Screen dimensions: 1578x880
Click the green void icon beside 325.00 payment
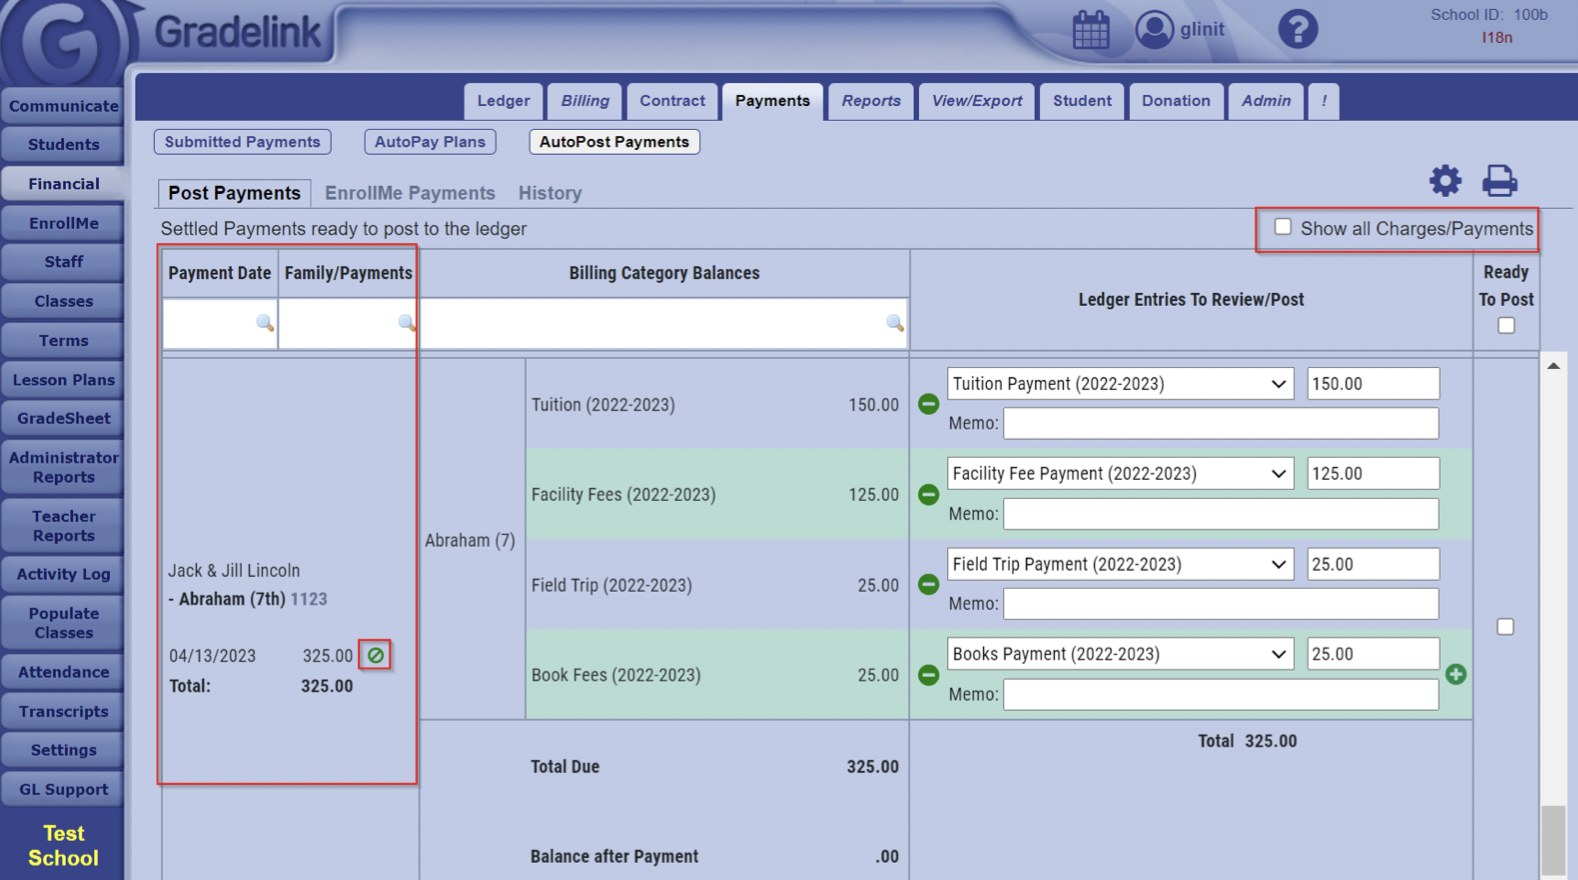(375, 656)
